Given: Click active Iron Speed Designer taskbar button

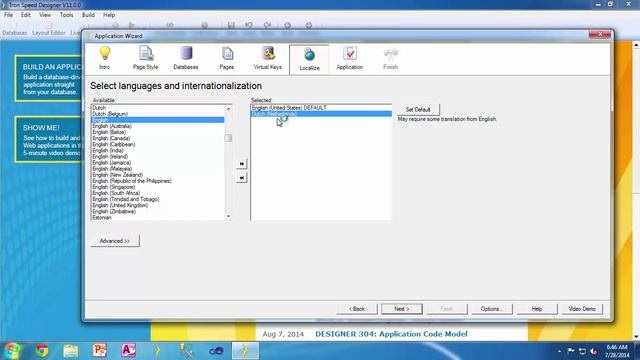Looking at the screenshot, I should [245, 351].
